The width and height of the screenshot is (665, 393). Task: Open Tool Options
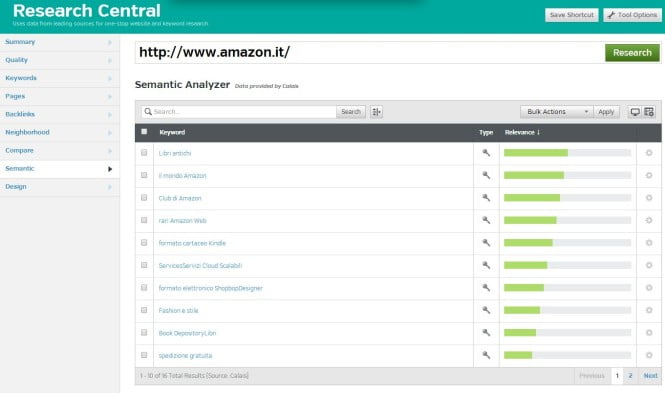coord(632,15)
